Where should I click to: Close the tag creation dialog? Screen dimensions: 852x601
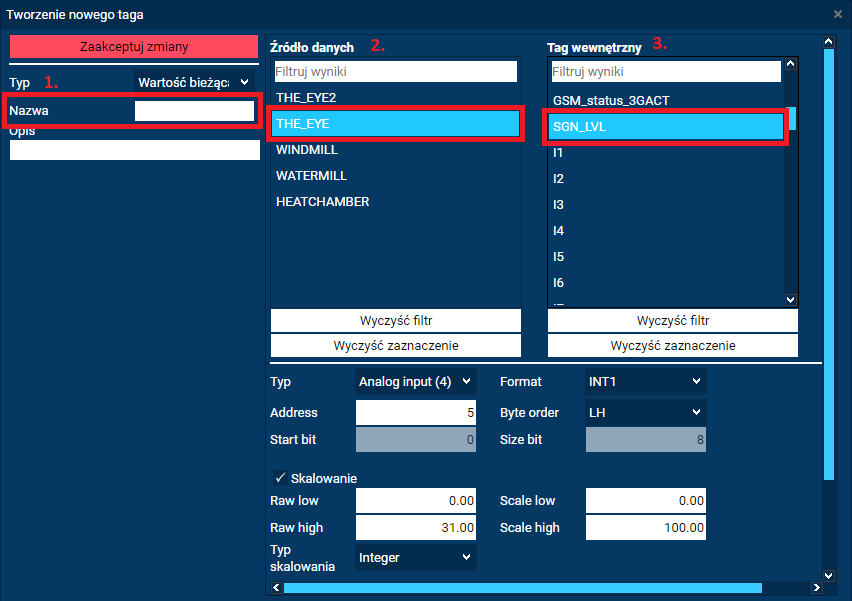(x=837, y=14)
